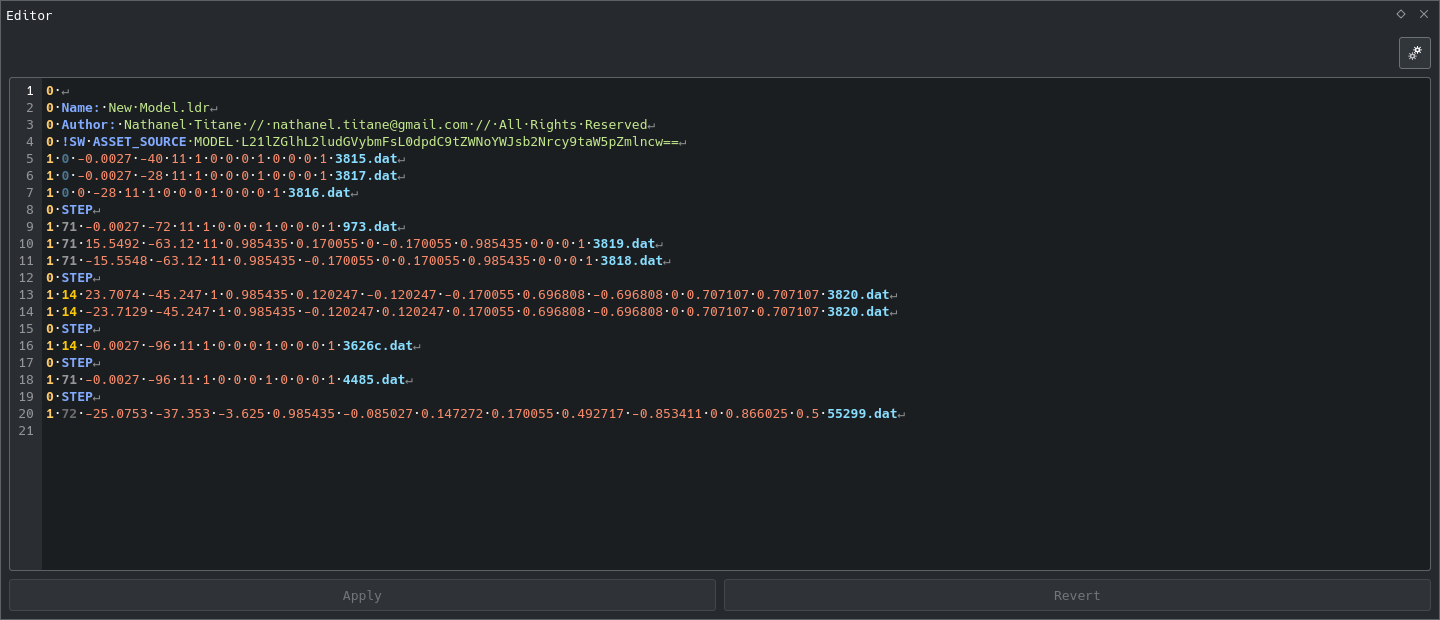
Task: Click the float panel diamond icon
Action: [1401, 14]
